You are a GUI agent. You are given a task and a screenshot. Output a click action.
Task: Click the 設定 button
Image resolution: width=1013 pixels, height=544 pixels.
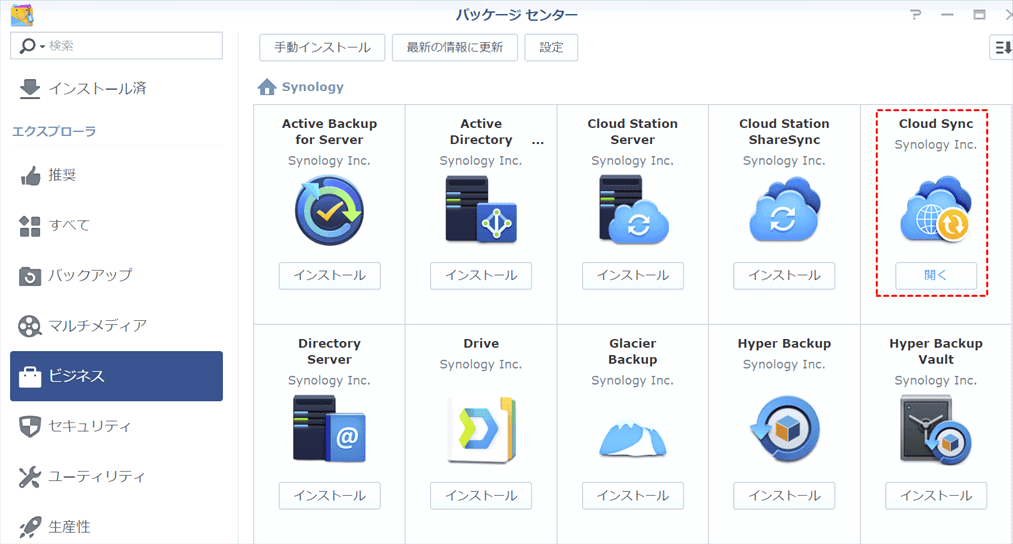click(x=552, y=47)
